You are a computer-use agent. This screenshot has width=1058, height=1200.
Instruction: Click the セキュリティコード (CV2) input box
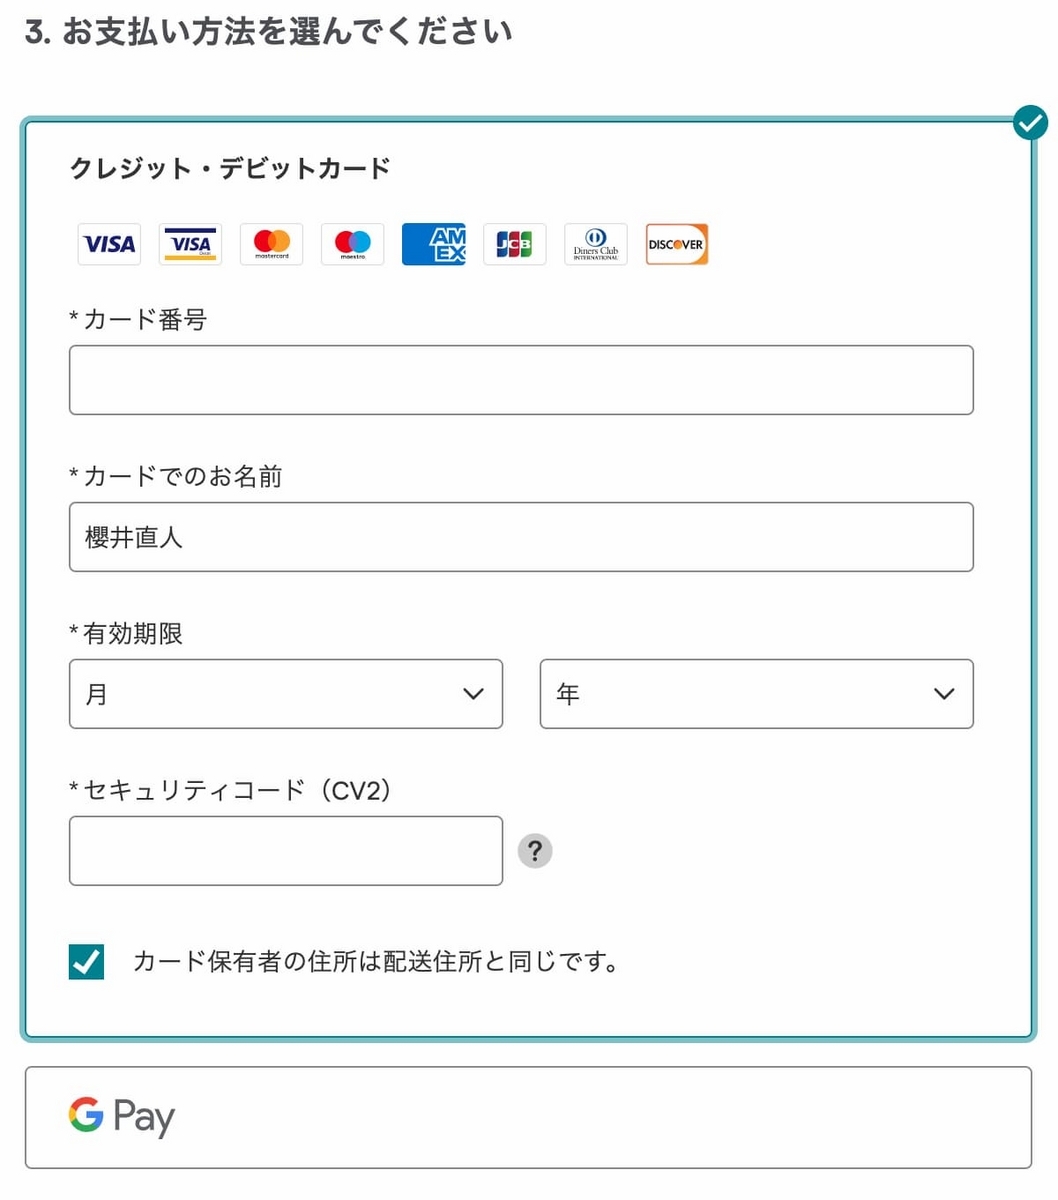[285, 851]
